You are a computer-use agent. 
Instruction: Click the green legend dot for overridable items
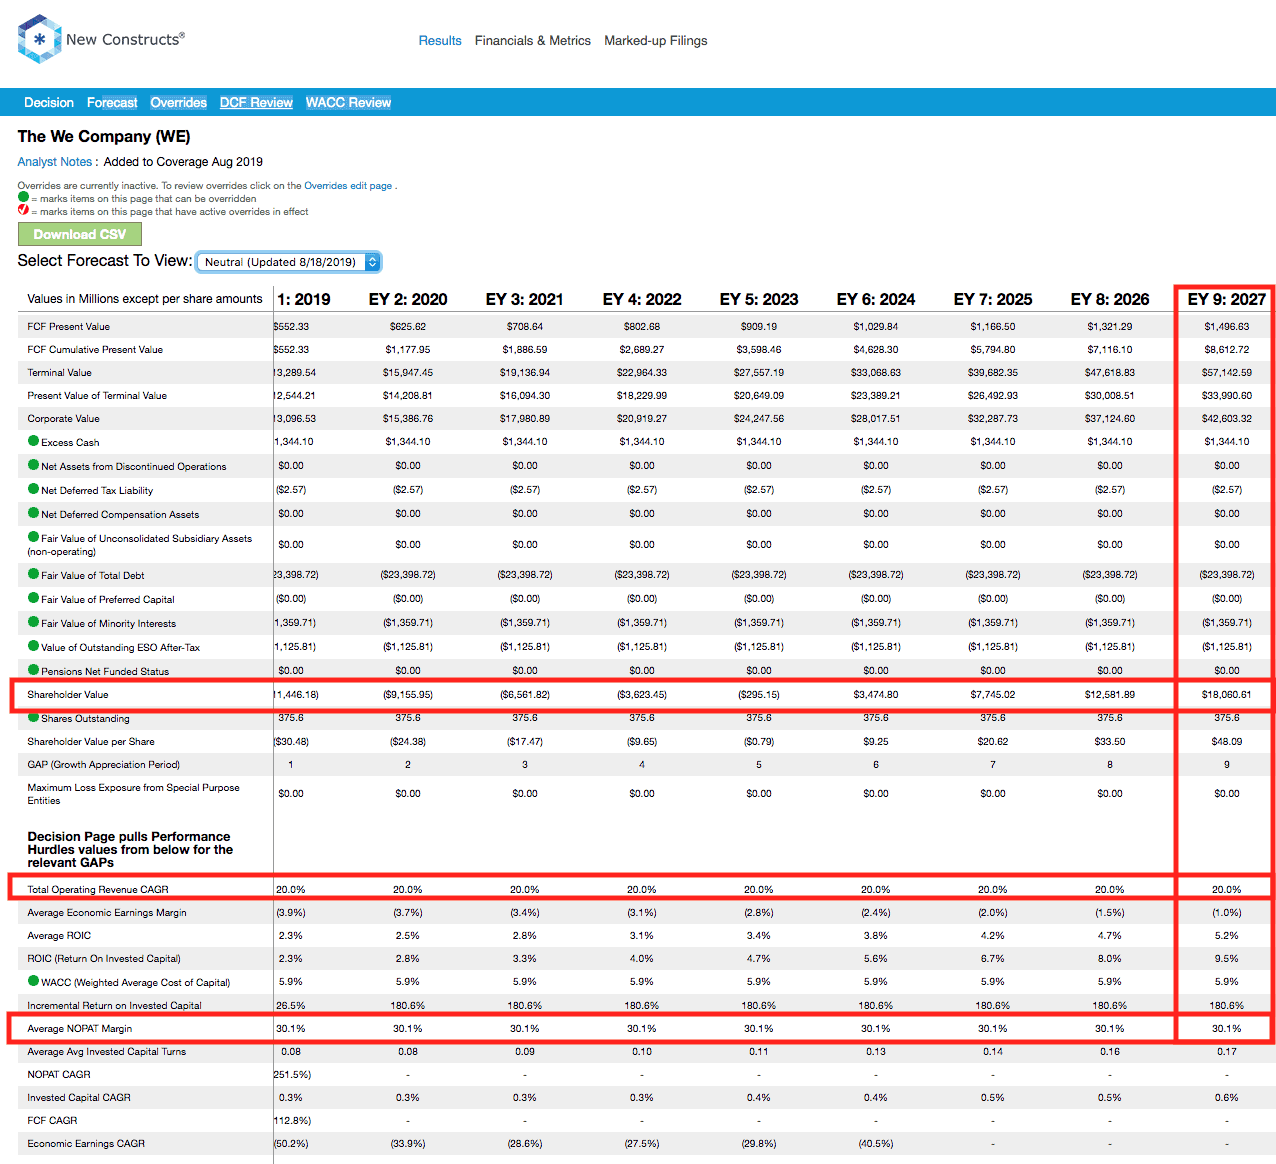click(23, 197)
